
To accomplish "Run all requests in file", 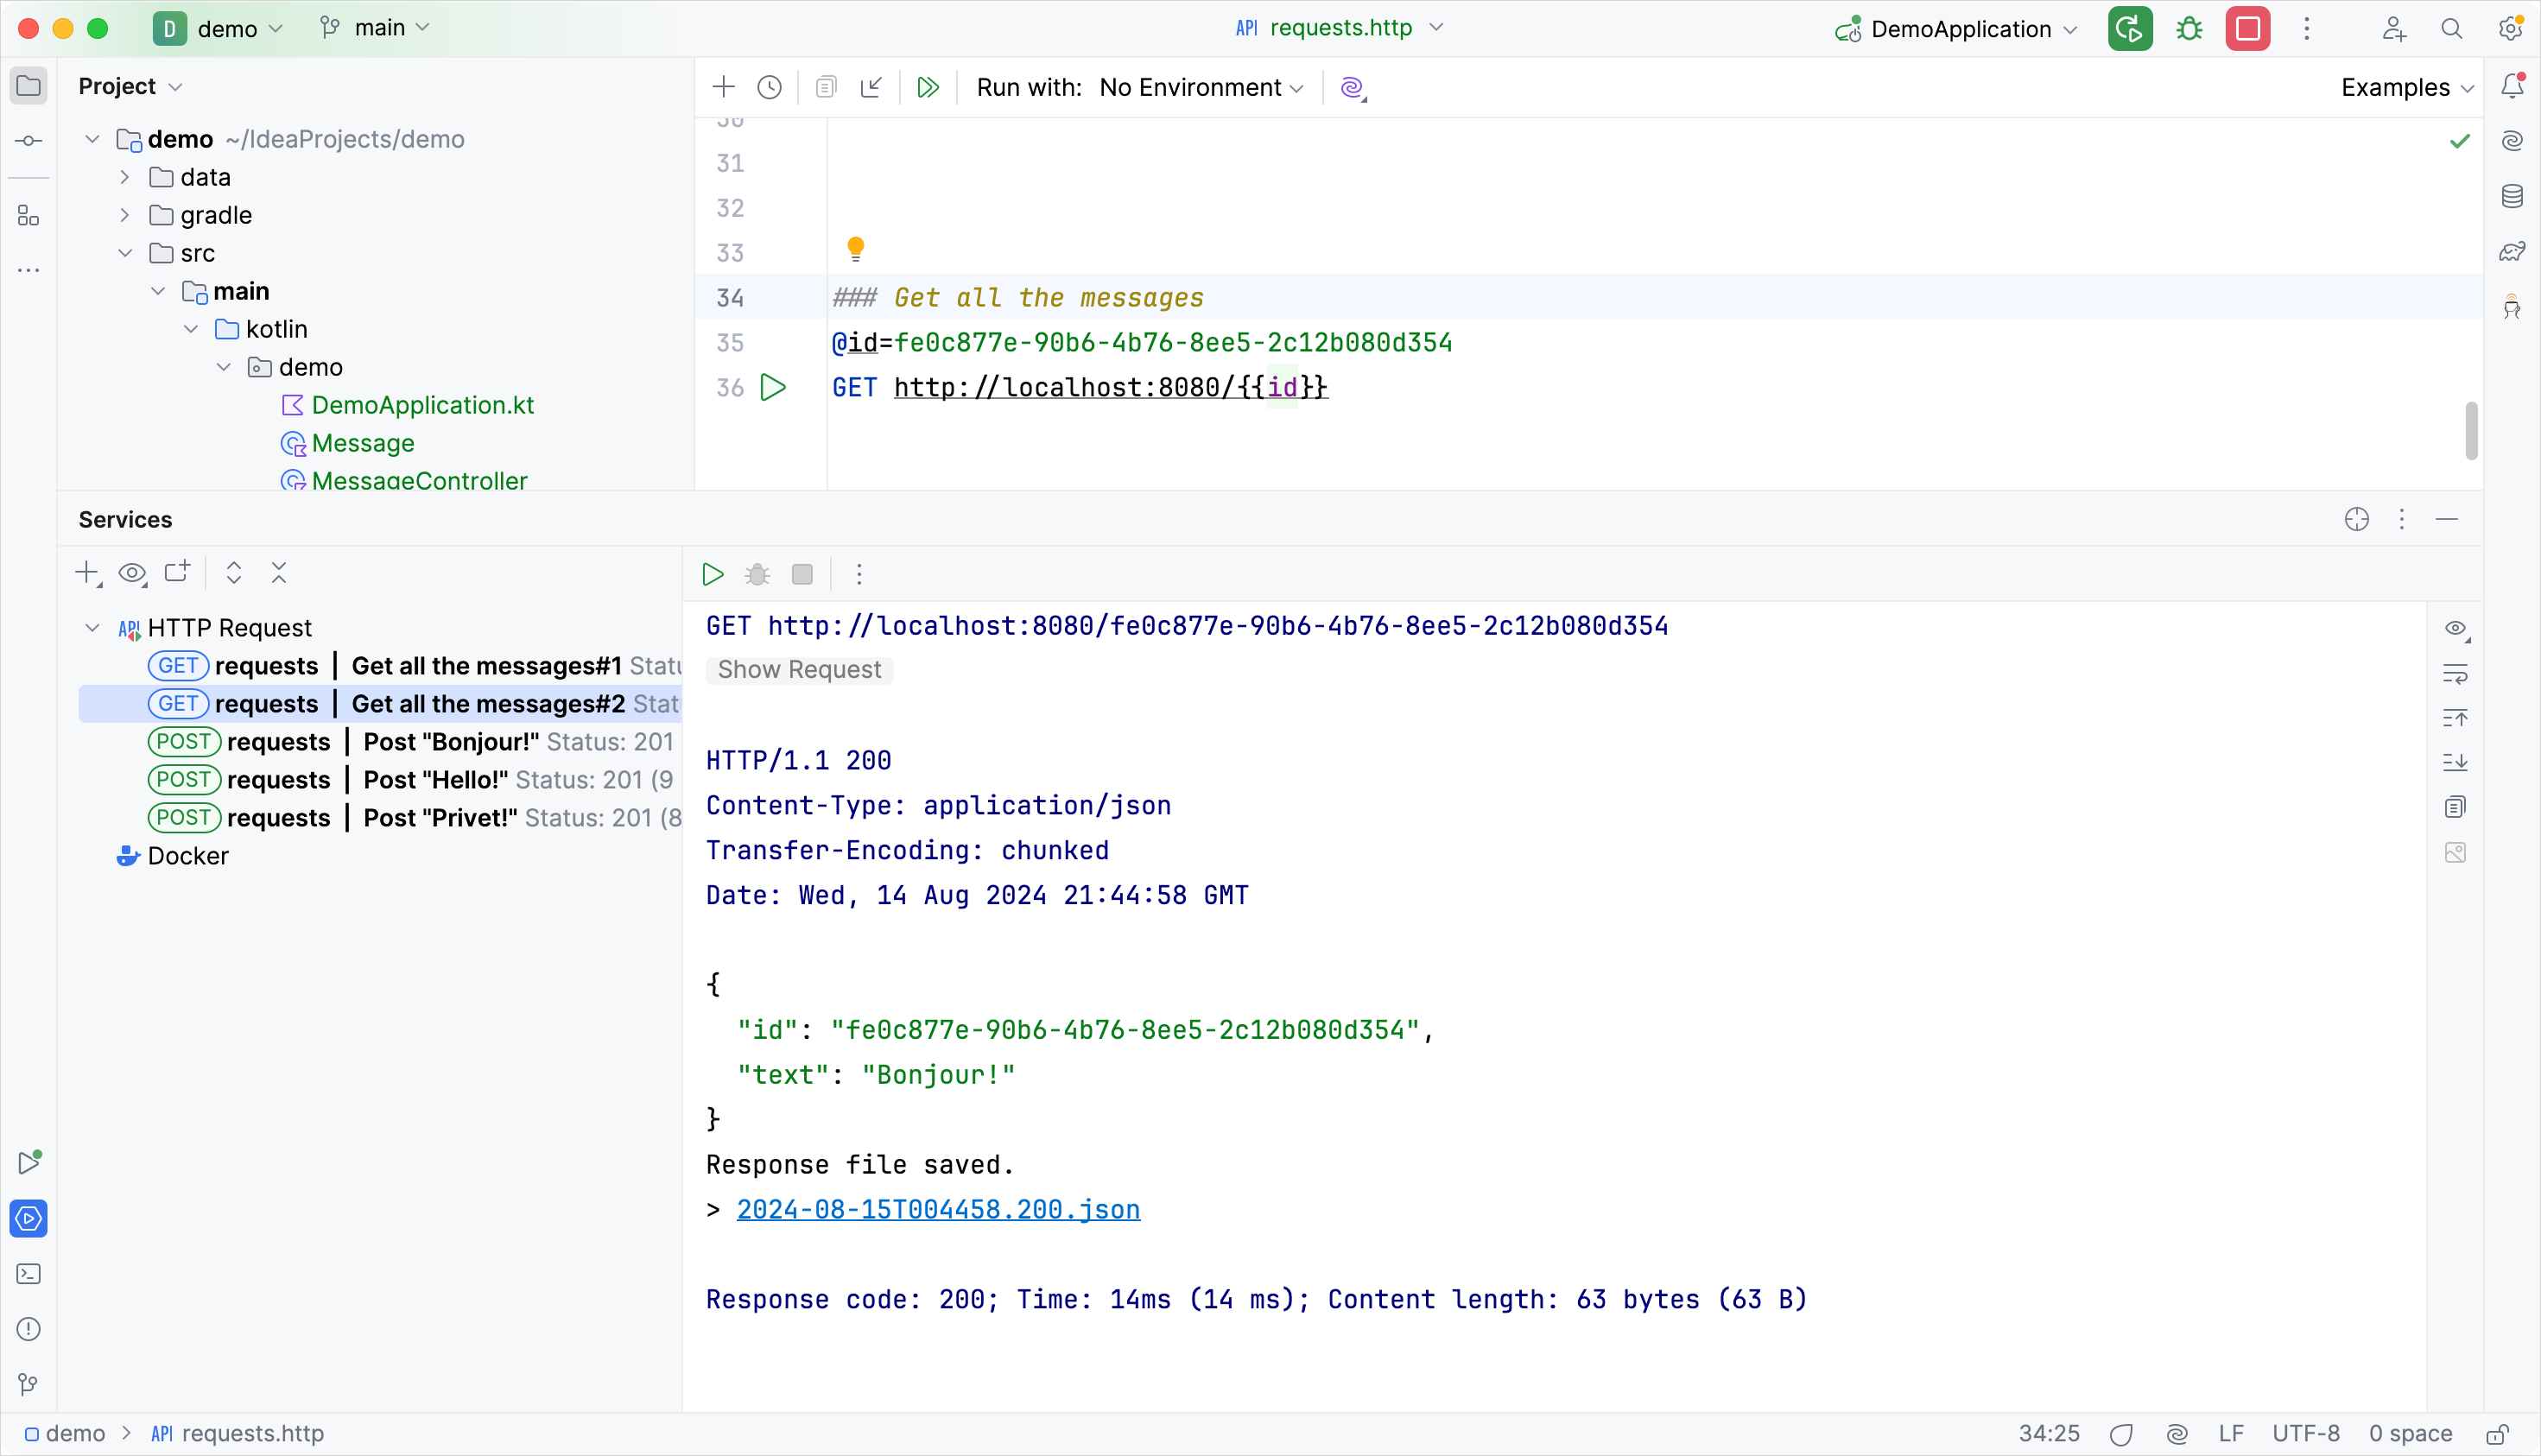I will 928,87.
